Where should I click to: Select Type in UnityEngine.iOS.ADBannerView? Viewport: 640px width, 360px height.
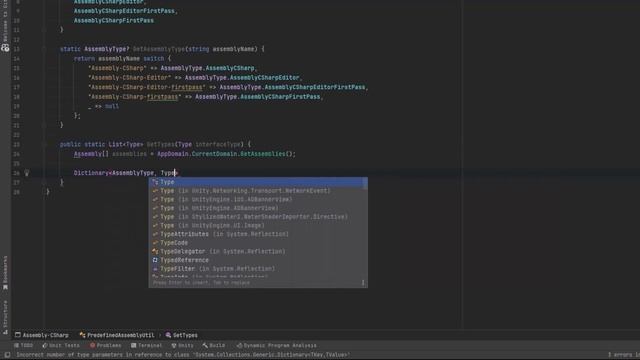click(x=257, y=199)
